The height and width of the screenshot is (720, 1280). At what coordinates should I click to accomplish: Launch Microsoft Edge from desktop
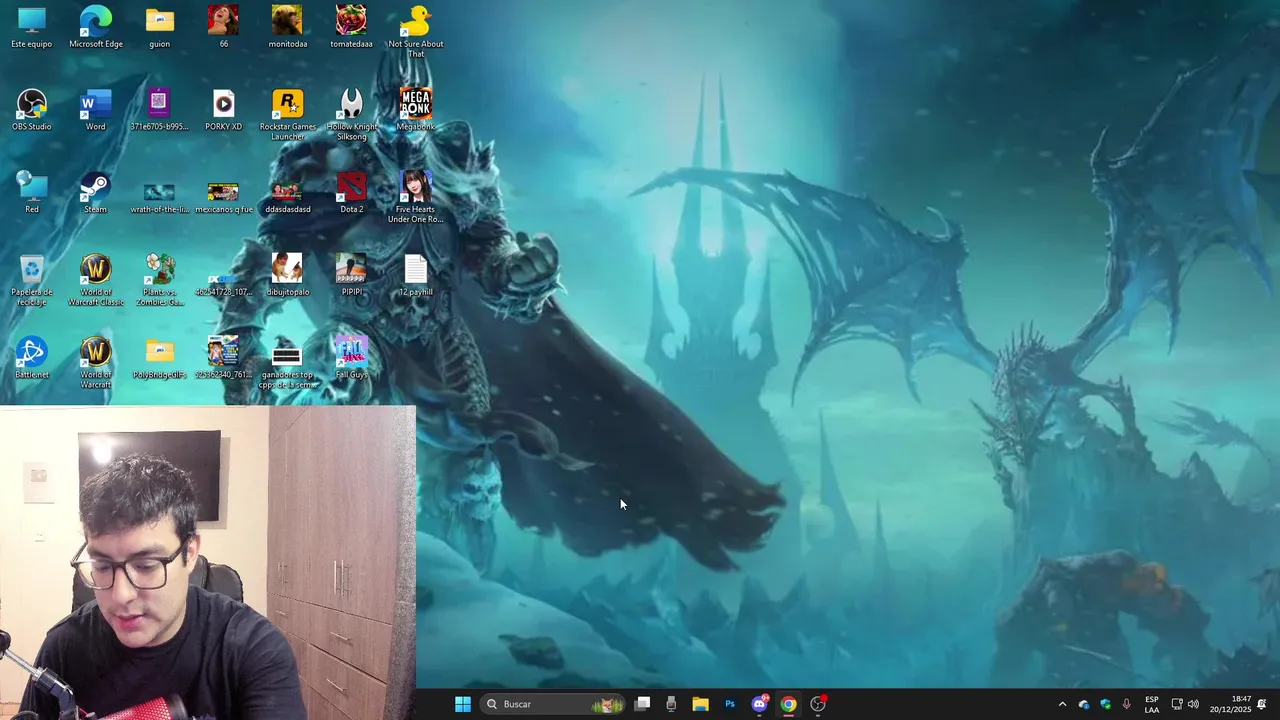point(96,27)
